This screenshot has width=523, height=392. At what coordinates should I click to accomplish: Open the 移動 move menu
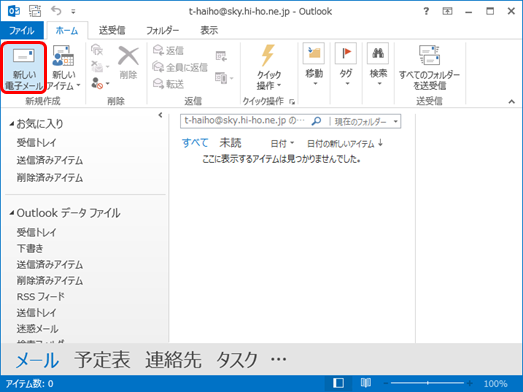(x=314, y=65)
